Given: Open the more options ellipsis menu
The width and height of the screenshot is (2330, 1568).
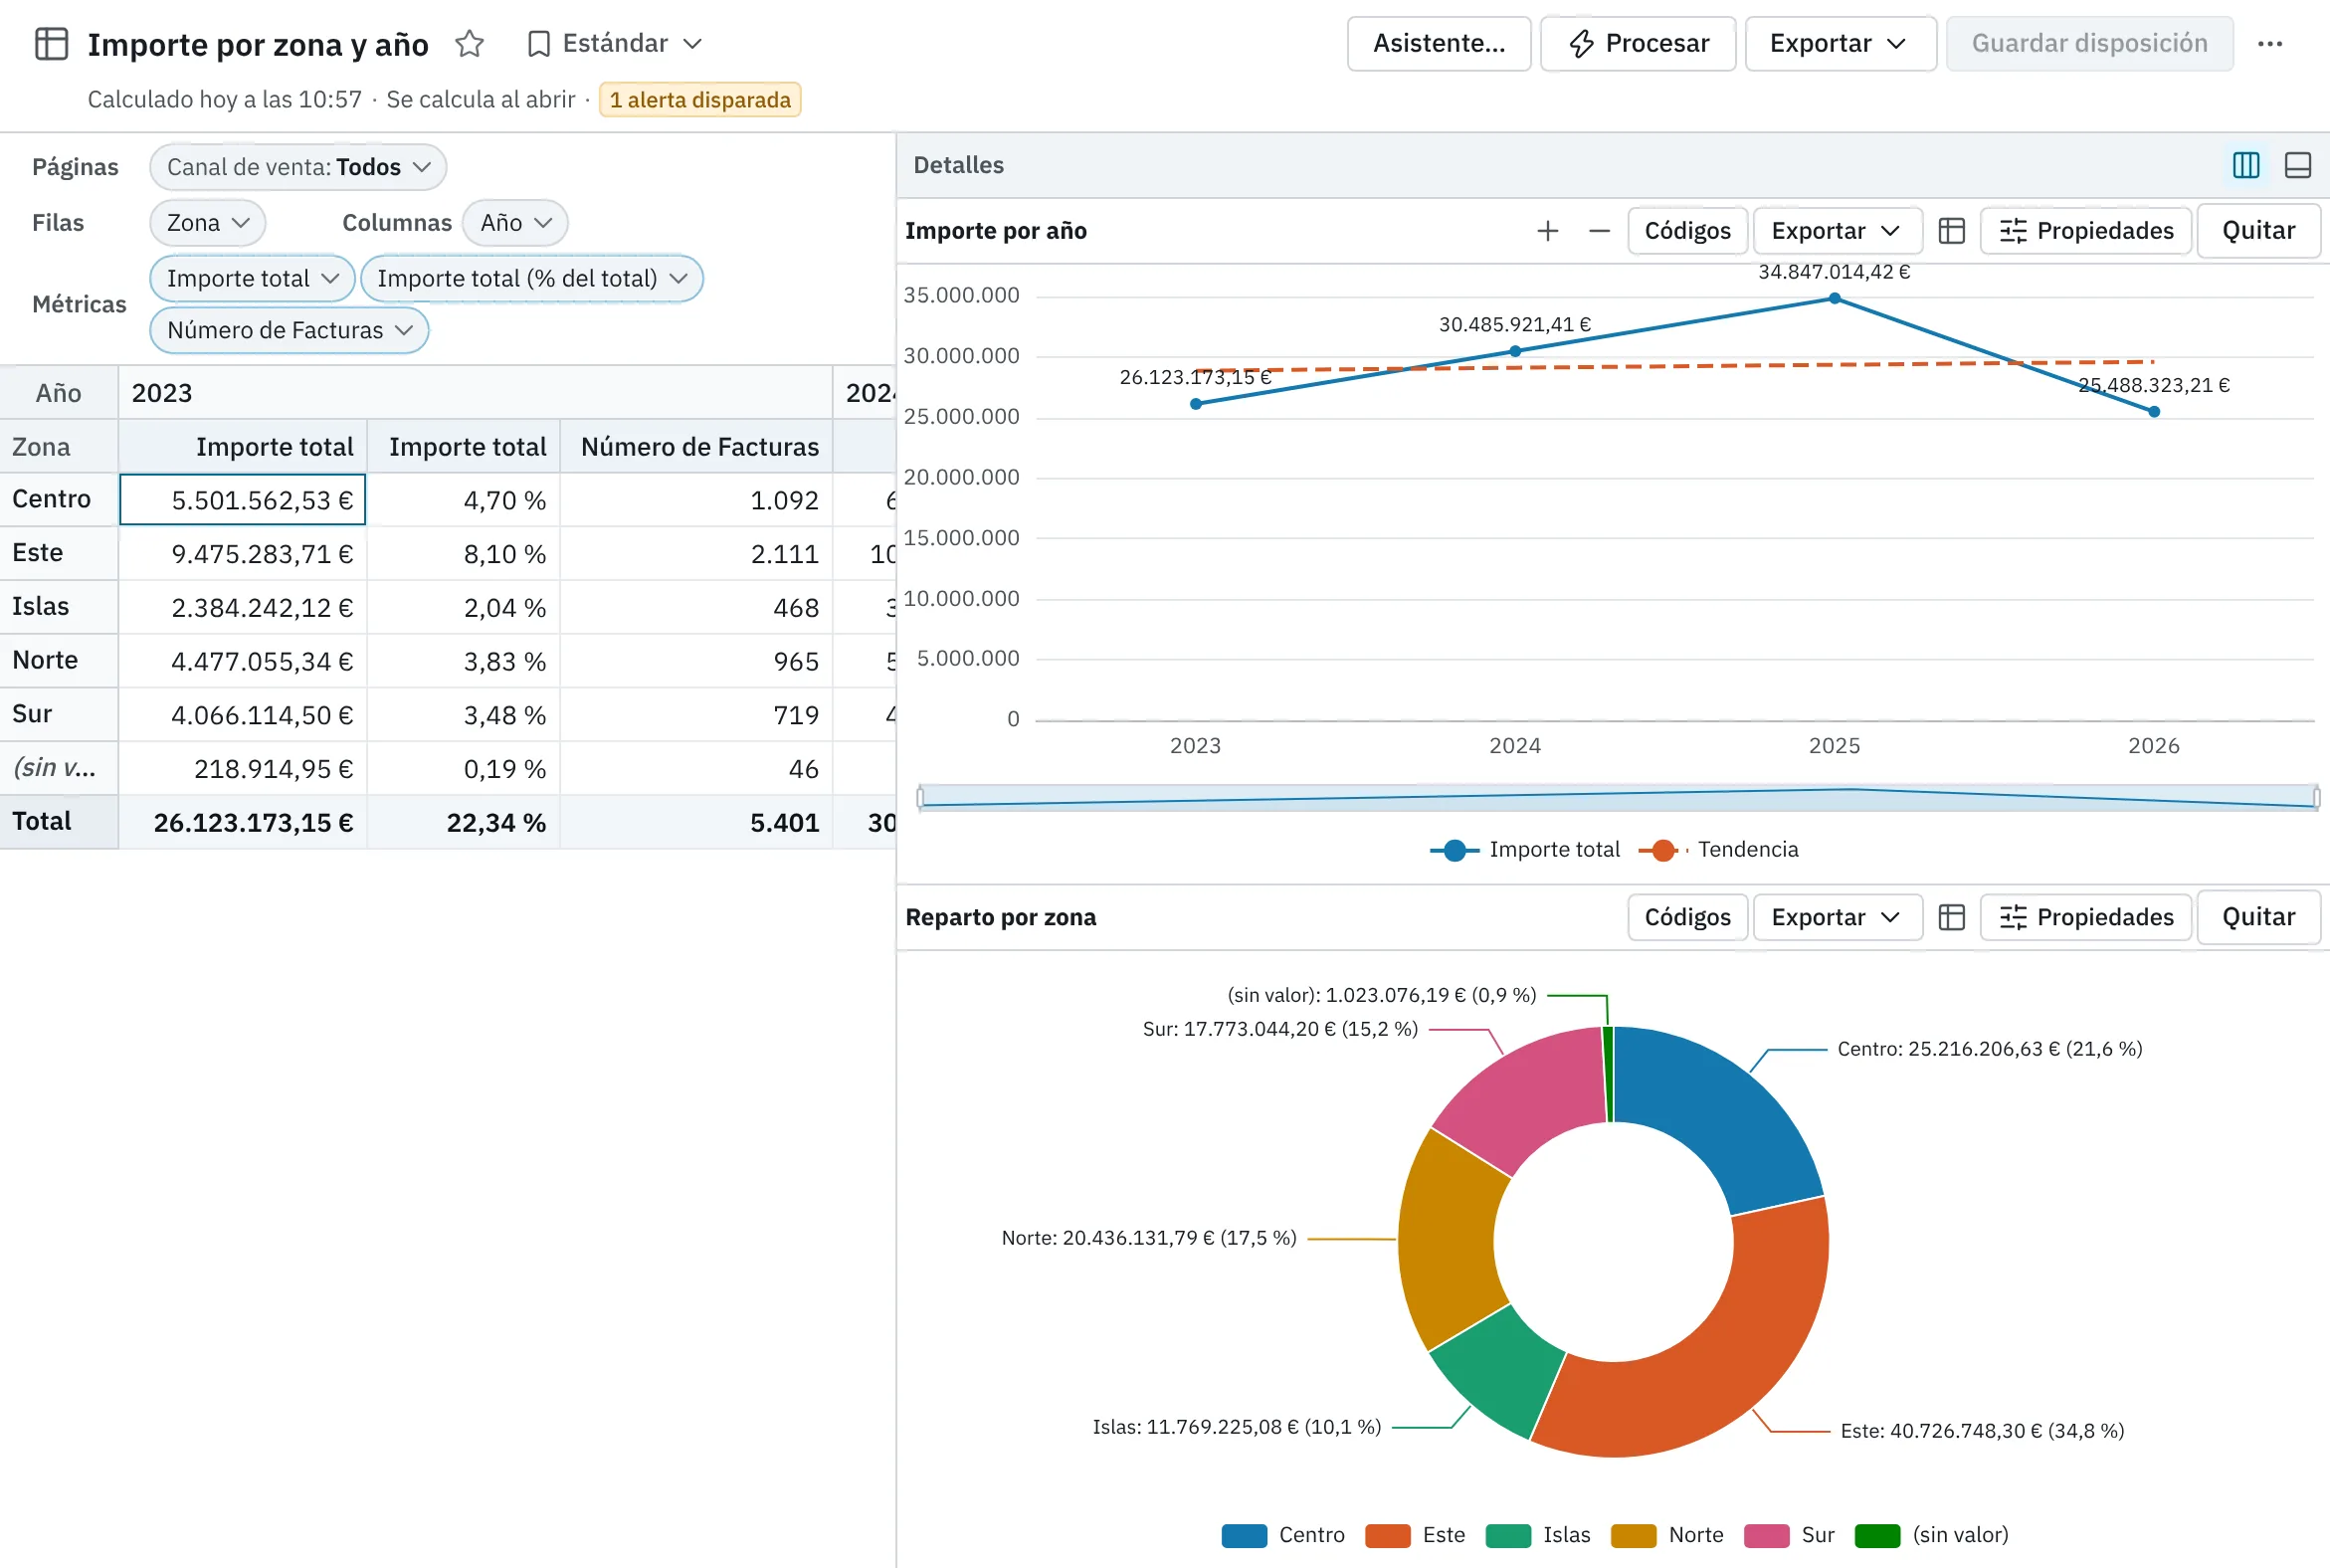Looking at the screenshot, I should pos(2270,44).
